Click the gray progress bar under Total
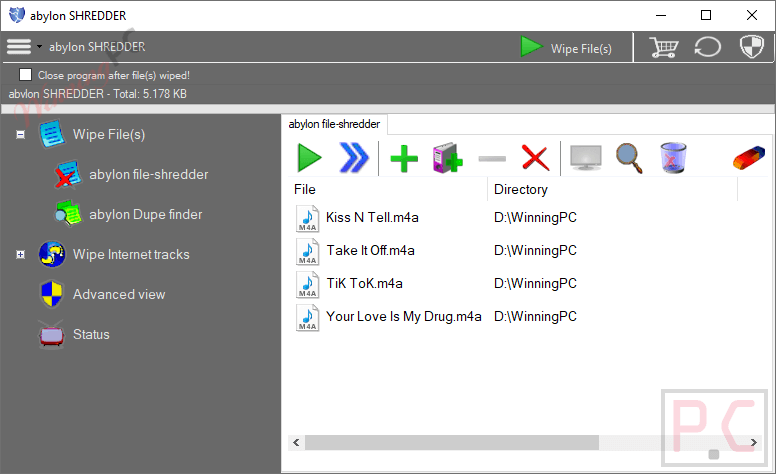The height and width of the screenshot is (474, 776). pyautogui.click(x=388, y=109)
